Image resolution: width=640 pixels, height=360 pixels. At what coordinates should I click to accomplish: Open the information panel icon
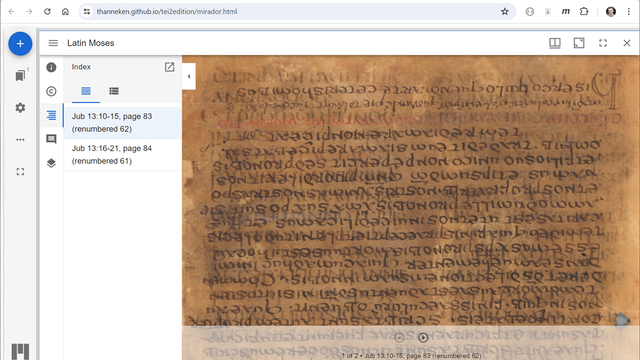51,67
